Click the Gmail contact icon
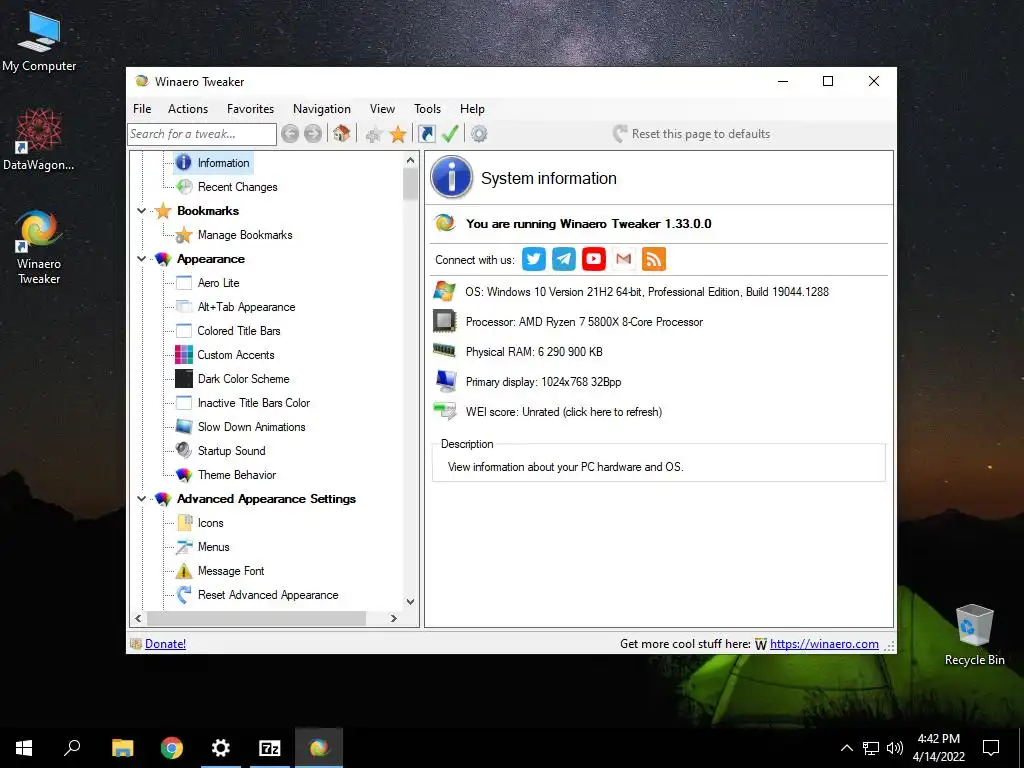 pyautogui.click(x=624, y=259)
